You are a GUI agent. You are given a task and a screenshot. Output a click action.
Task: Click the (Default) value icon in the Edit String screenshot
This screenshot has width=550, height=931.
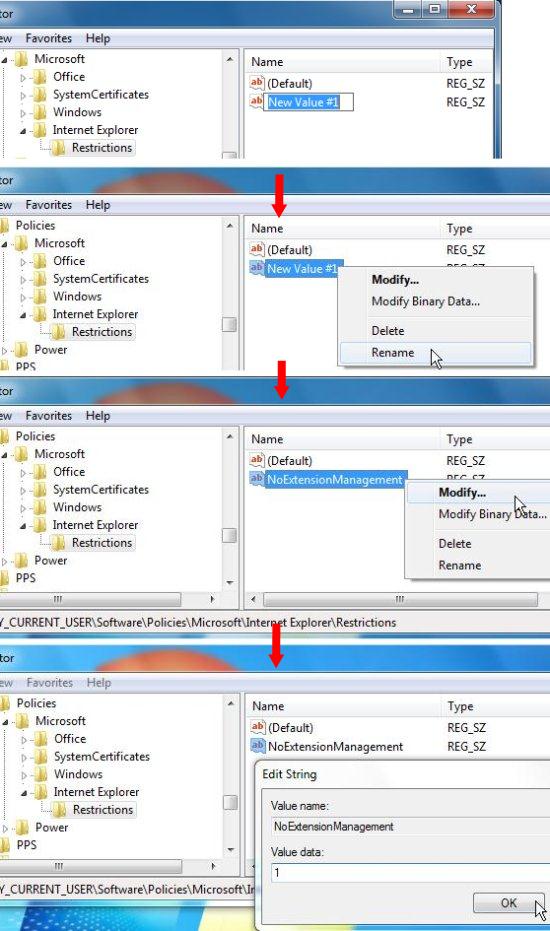pos(258,727)
